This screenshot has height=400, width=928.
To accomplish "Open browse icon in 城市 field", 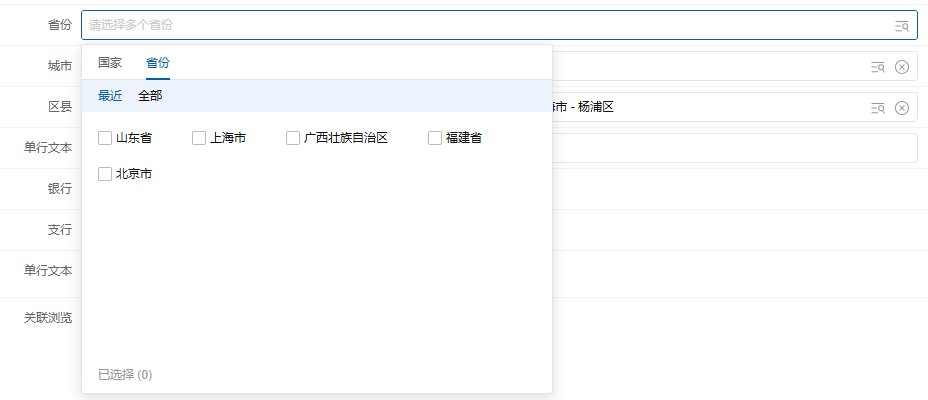I will click(878, 67).
